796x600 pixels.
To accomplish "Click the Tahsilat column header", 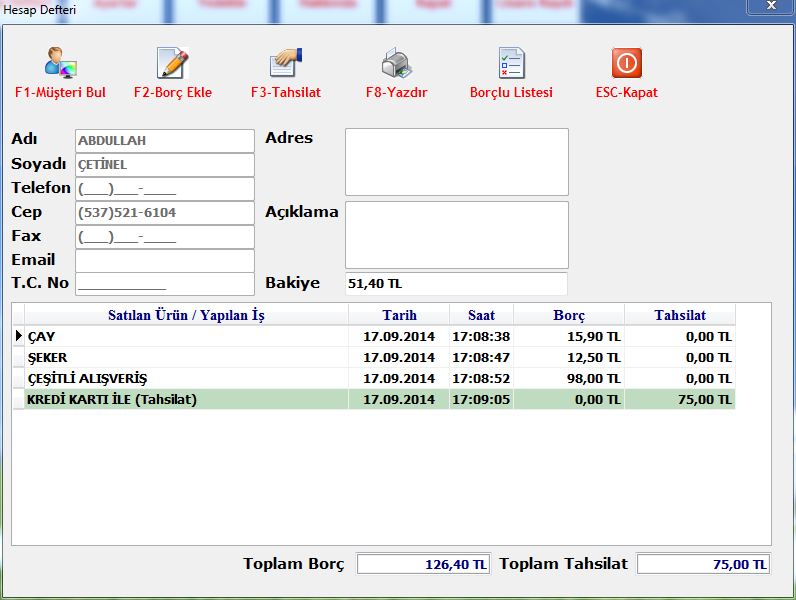I will 680,315.
